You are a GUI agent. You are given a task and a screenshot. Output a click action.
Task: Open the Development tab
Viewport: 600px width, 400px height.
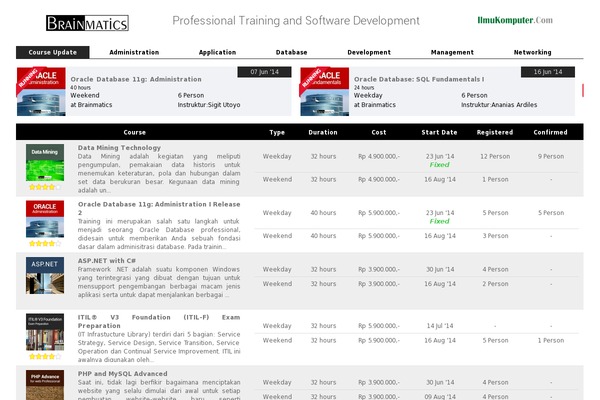[x=369, y=52]
